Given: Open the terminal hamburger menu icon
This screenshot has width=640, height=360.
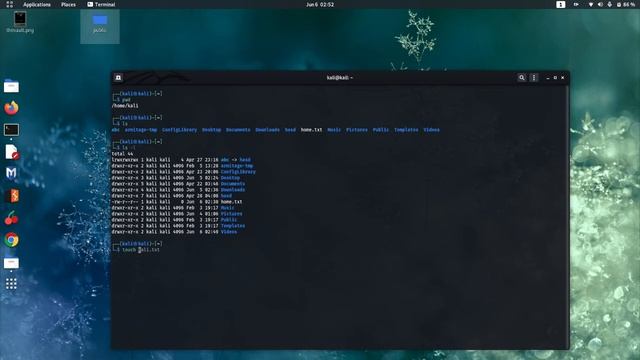Looking at the screenshot, I should tap(533, 78).
